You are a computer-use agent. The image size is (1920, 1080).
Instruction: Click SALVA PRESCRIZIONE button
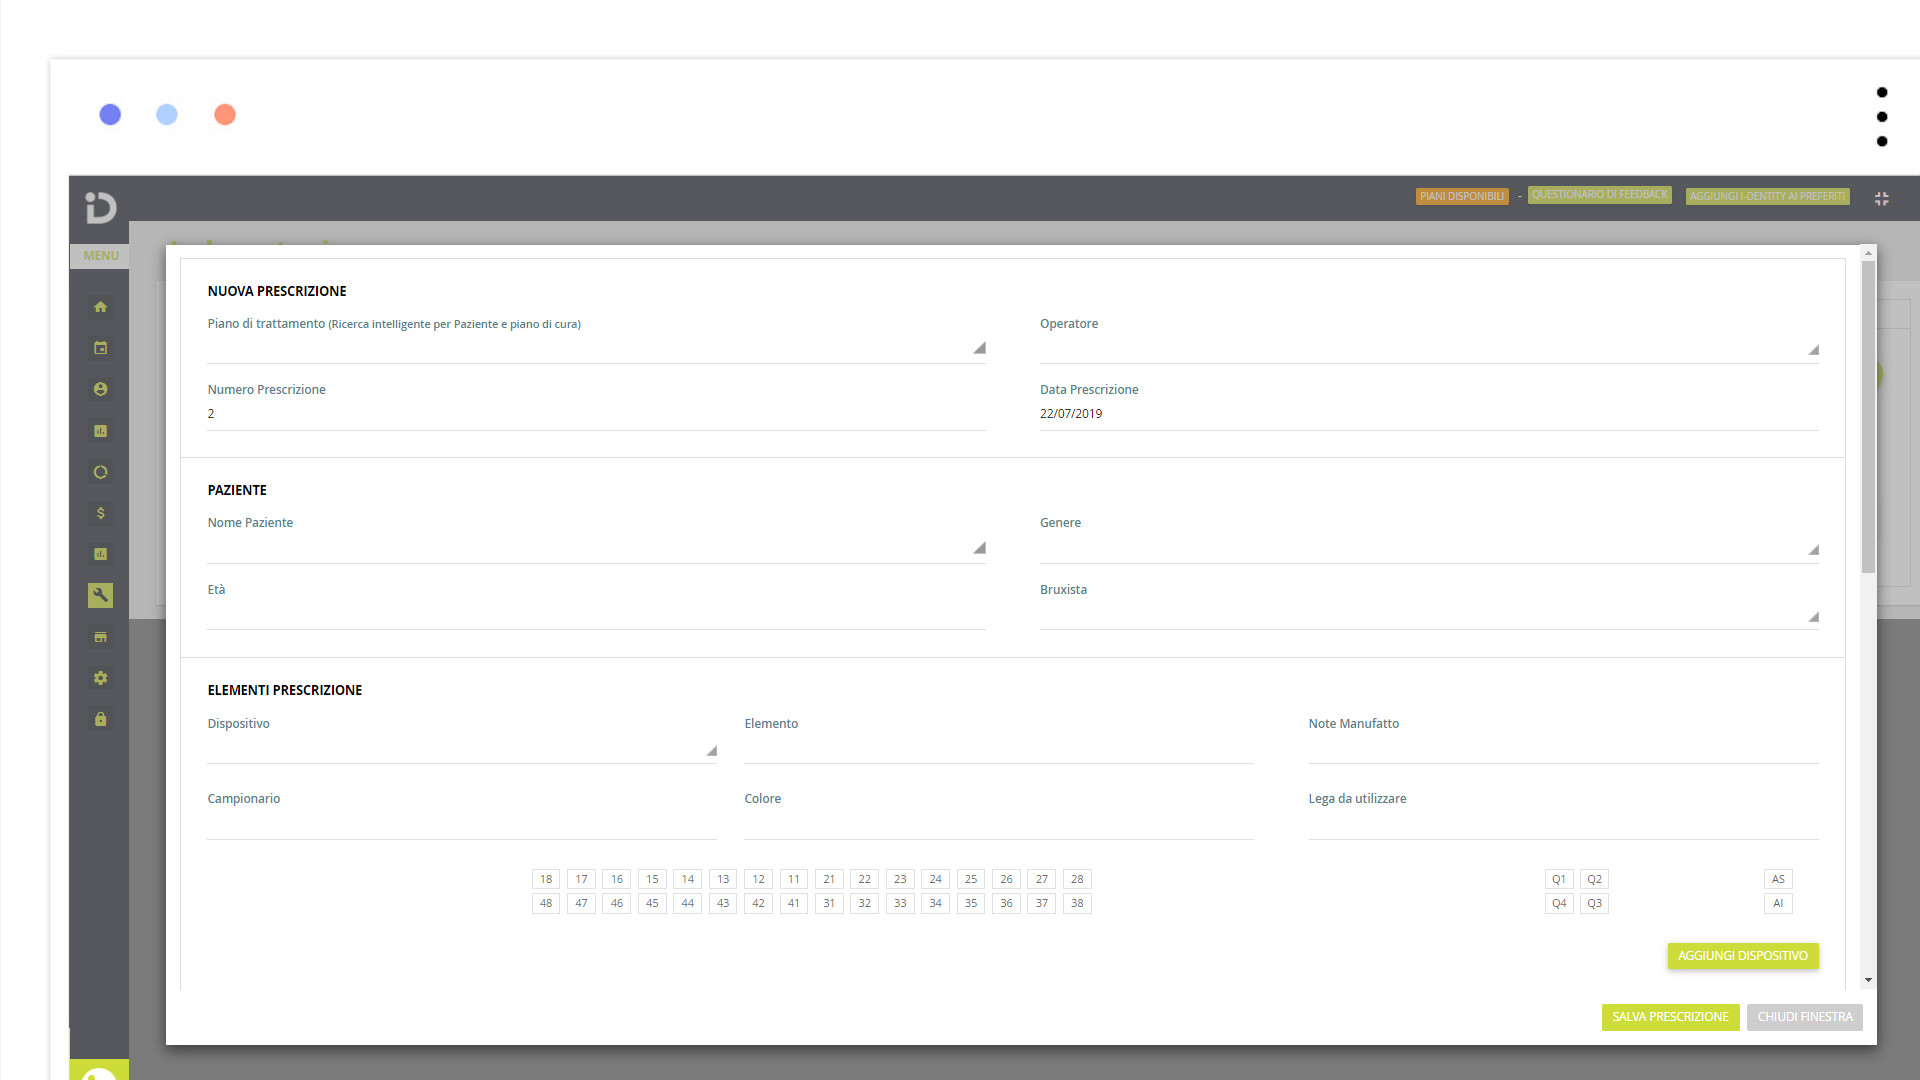(x=1670, y=1017)
